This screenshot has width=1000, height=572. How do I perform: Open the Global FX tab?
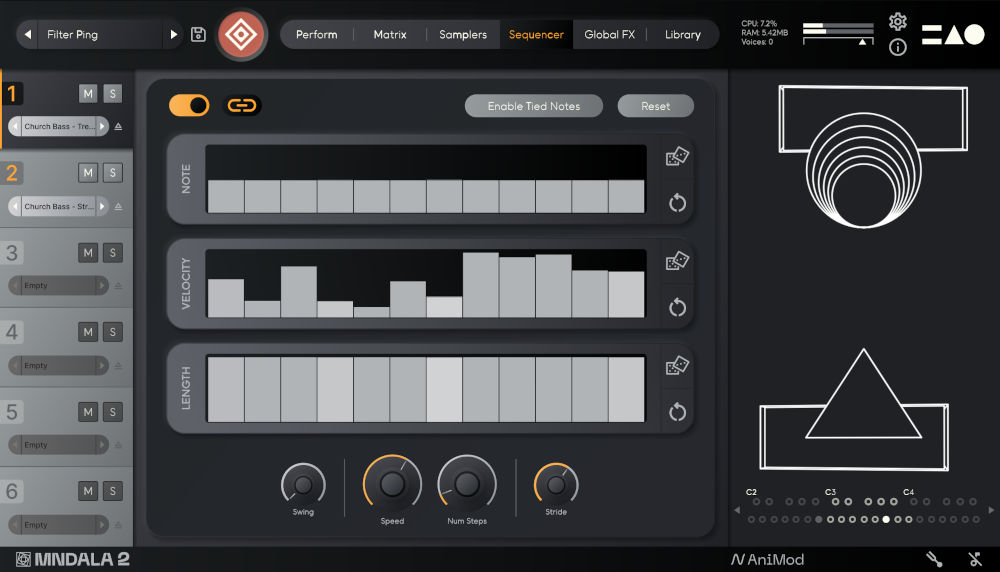coord(609,35)
